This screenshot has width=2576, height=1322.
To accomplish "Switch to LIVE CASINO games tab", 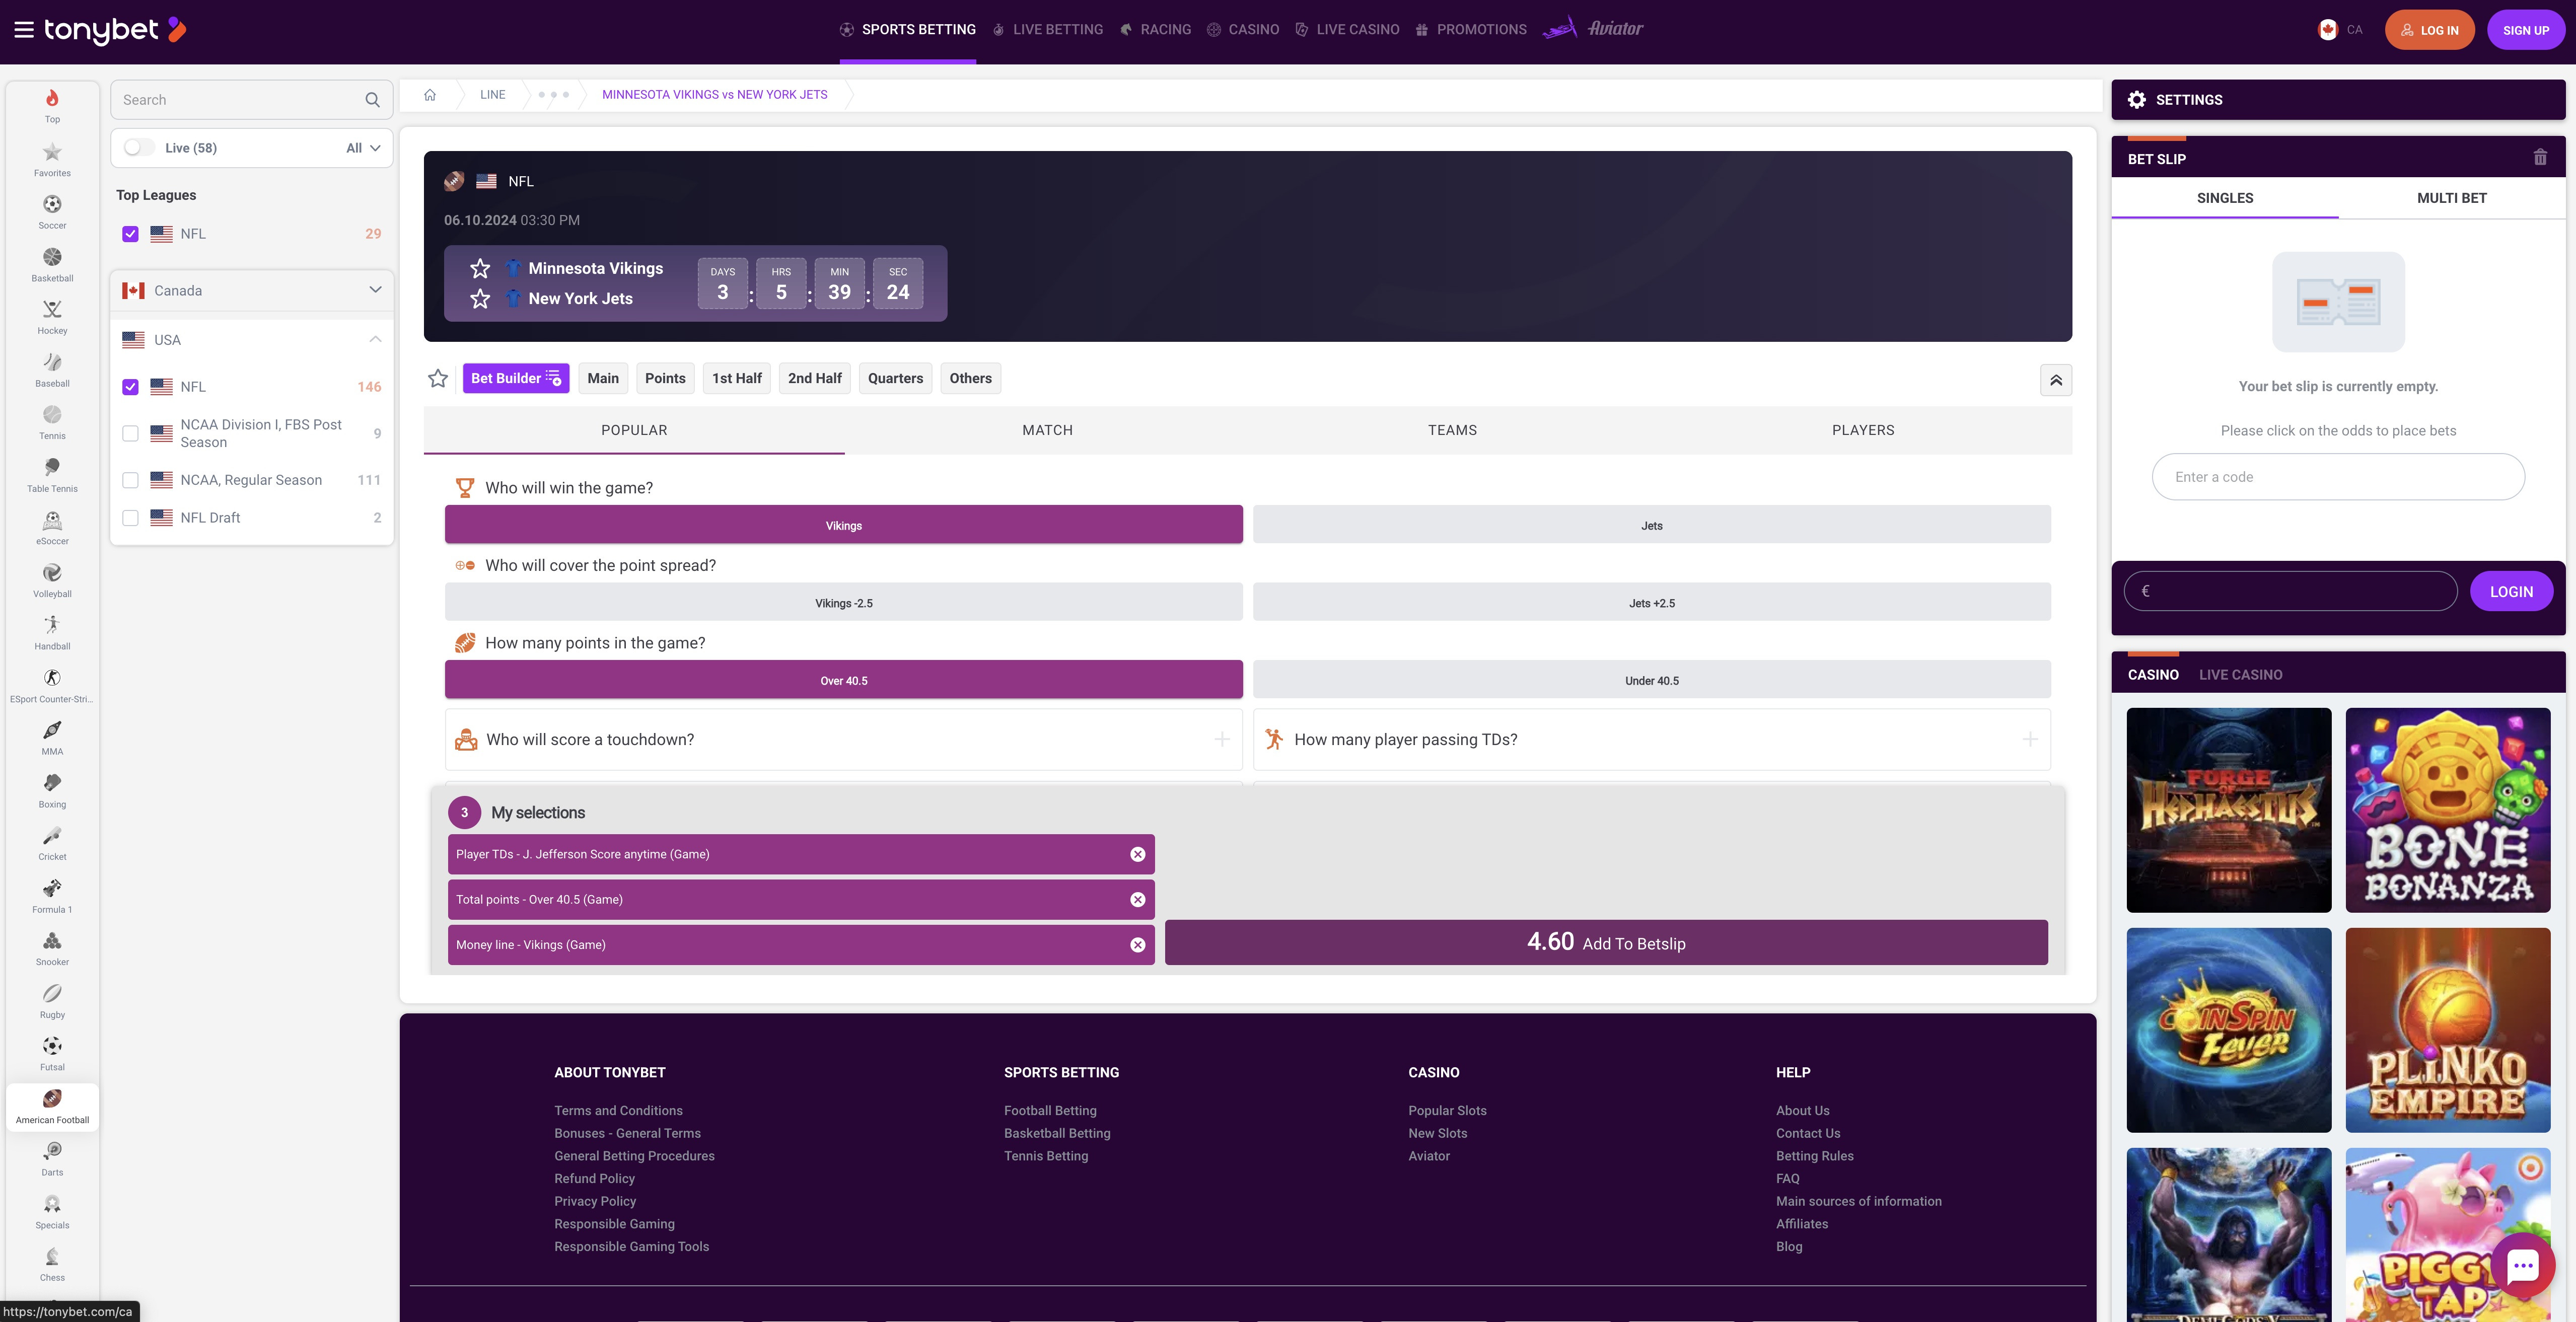I will [2240, 675].
